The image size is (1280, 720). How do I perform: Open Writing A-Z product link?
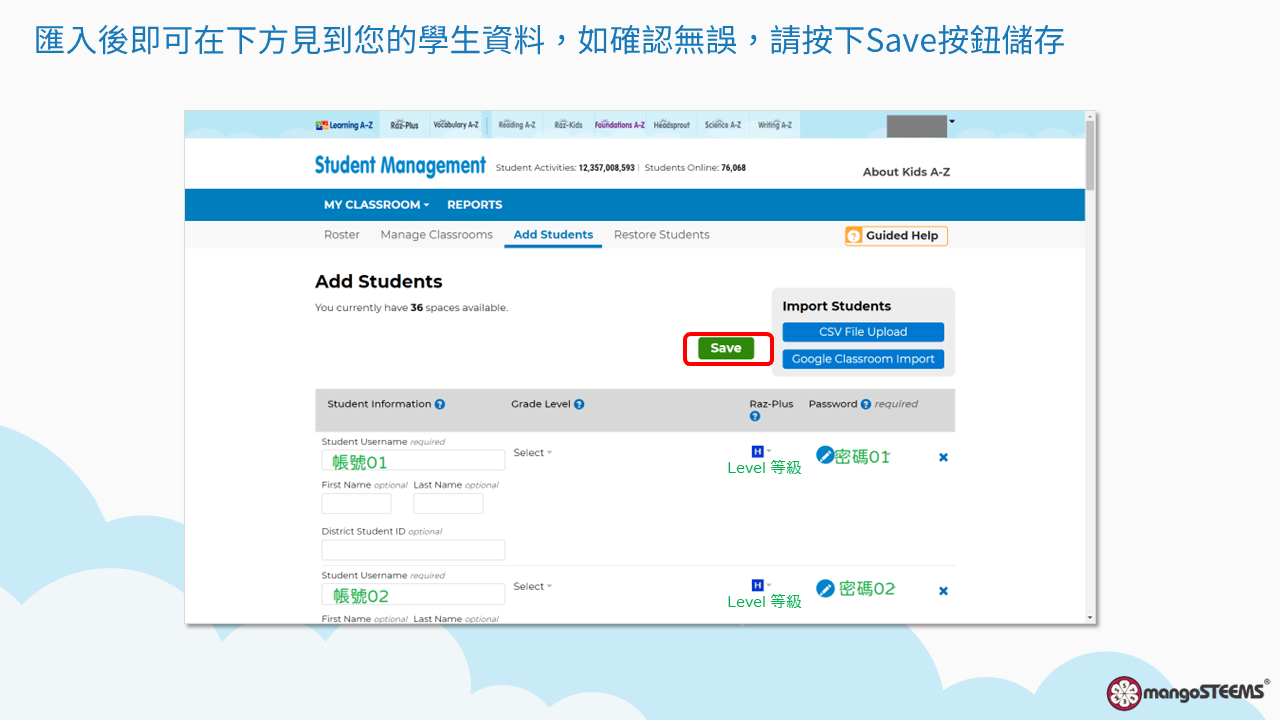coord(775,125)
